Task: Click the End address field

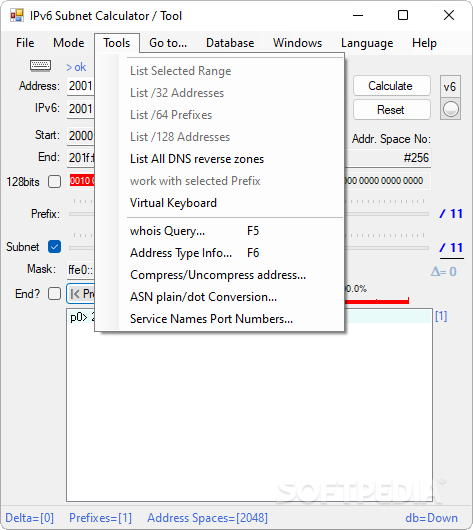Action: click(x=81, y=158)
